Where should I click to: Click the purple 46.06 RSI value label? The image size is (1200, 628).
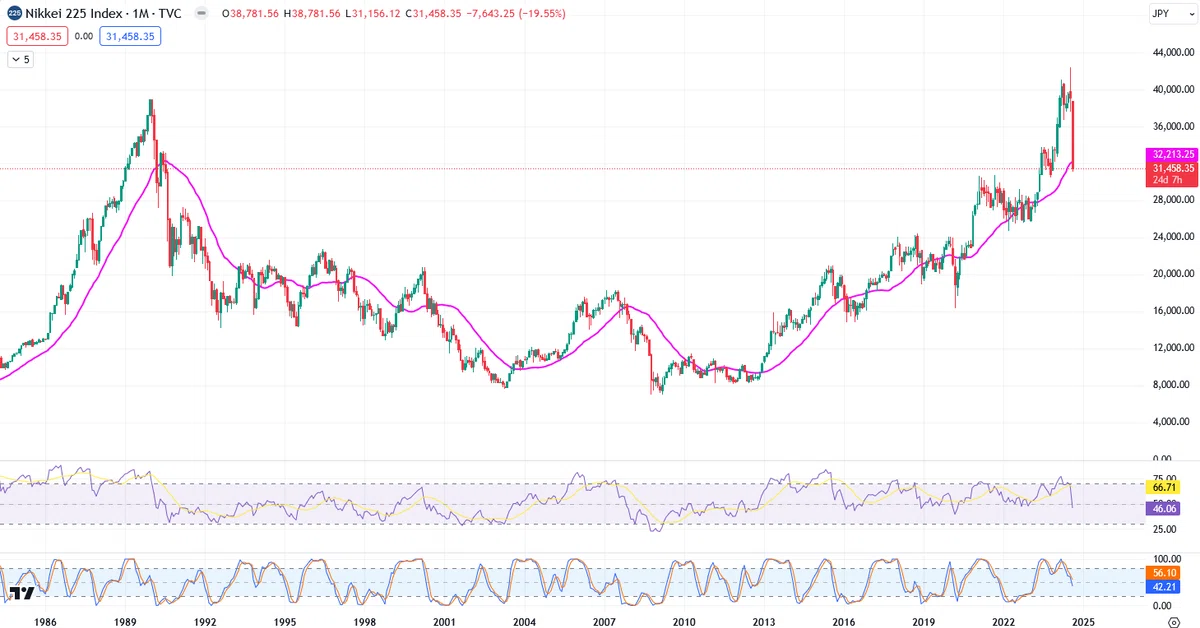(1162, 508)
